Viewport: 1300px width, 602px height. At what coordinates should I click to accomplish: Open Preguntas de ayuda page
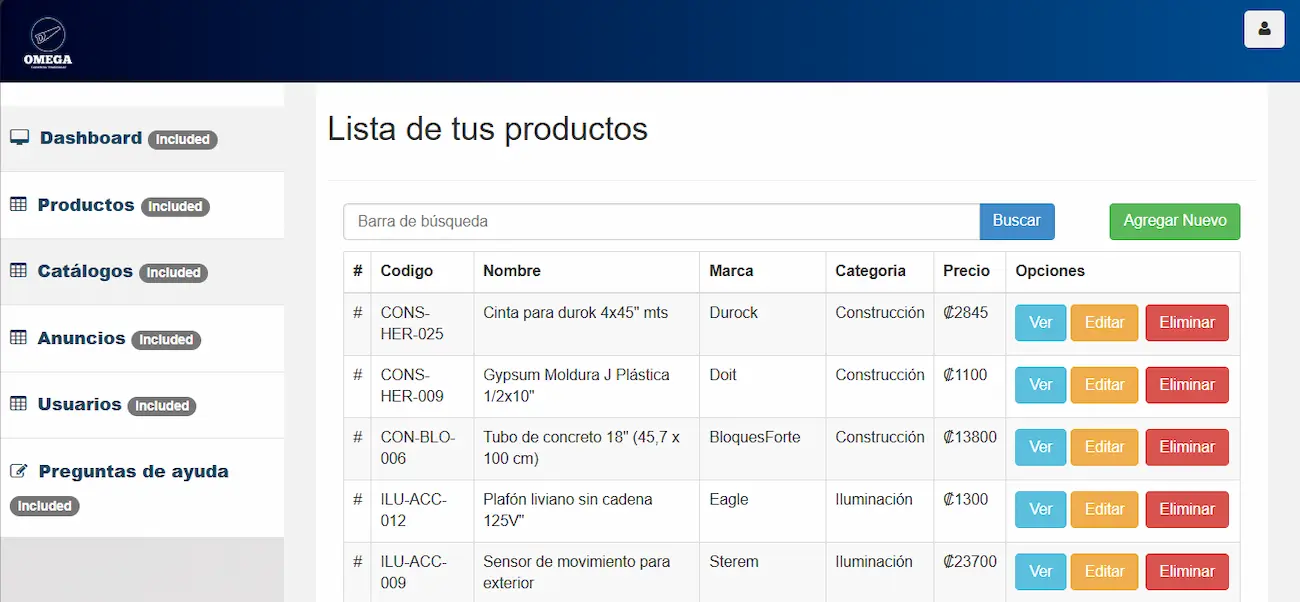click(x=133, y=471)
